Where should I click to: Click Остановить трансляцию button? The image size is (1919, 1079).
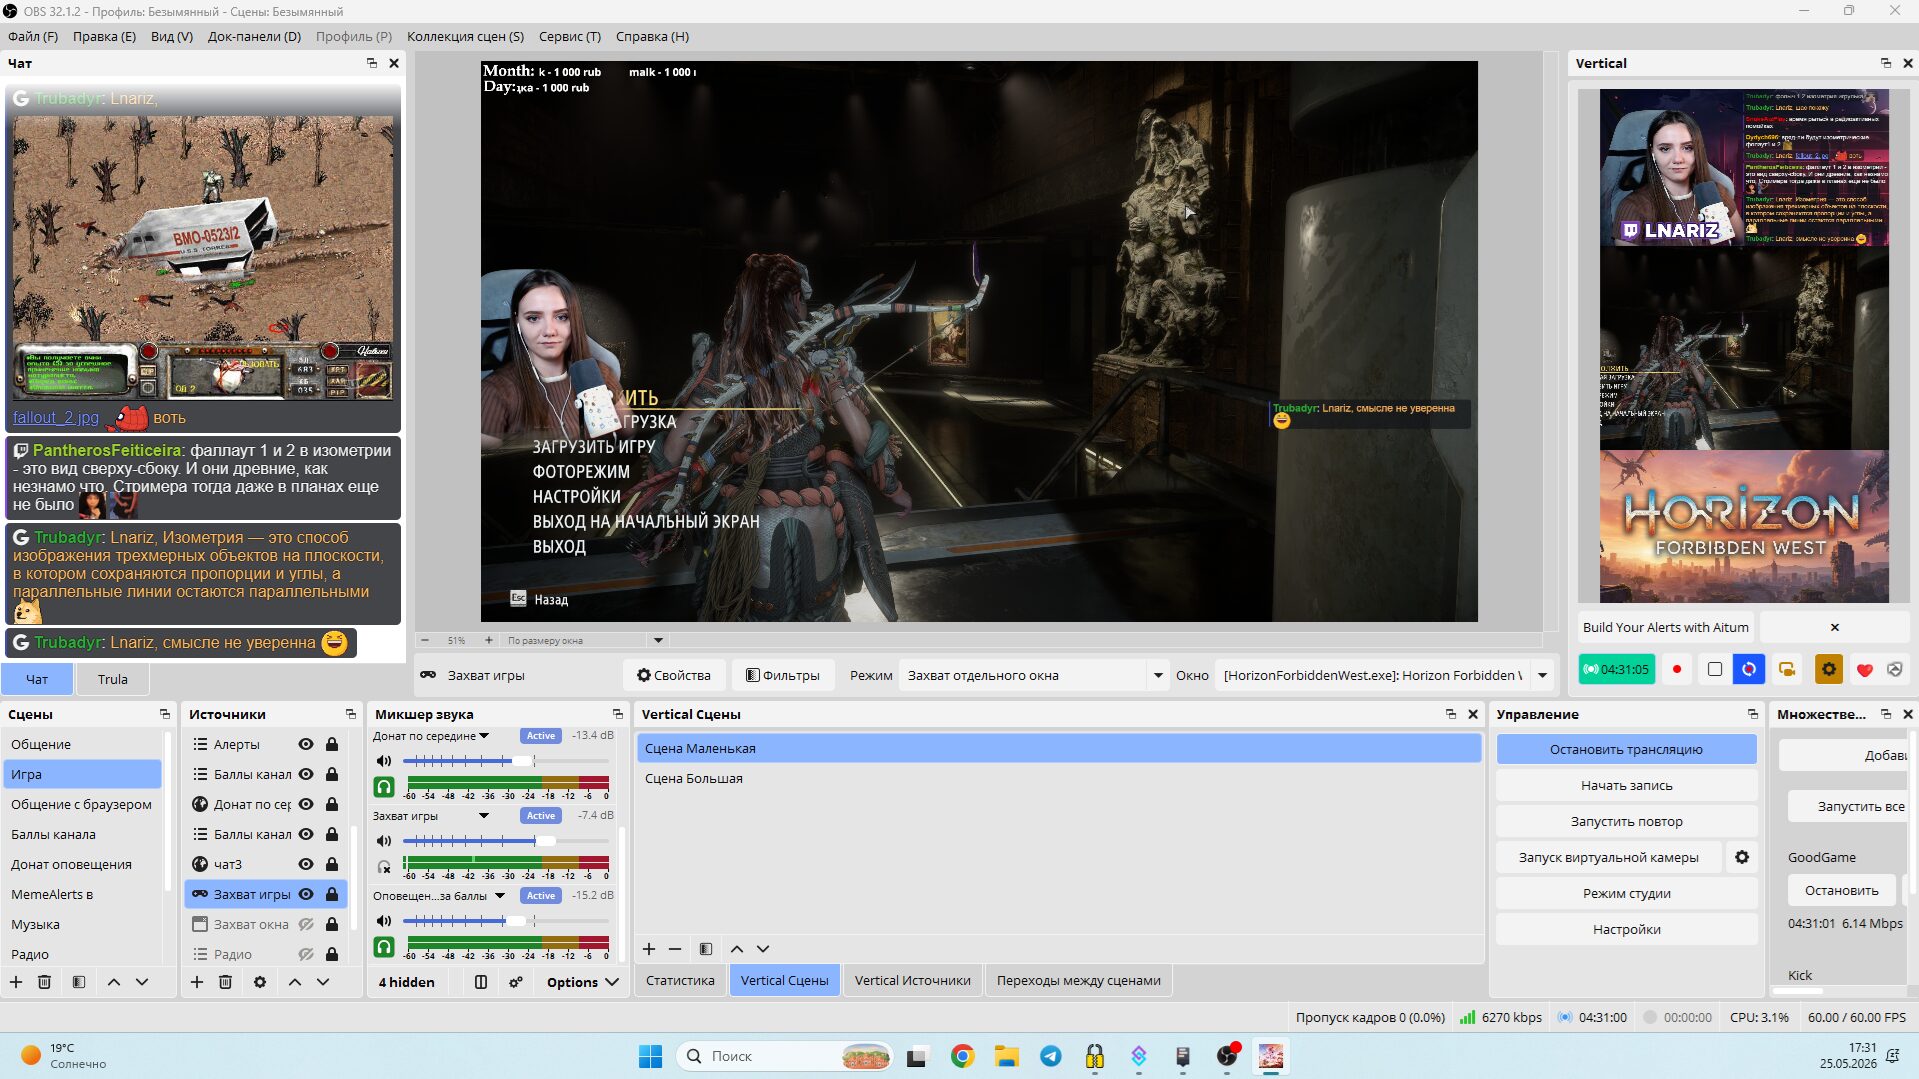[1626, 749]
